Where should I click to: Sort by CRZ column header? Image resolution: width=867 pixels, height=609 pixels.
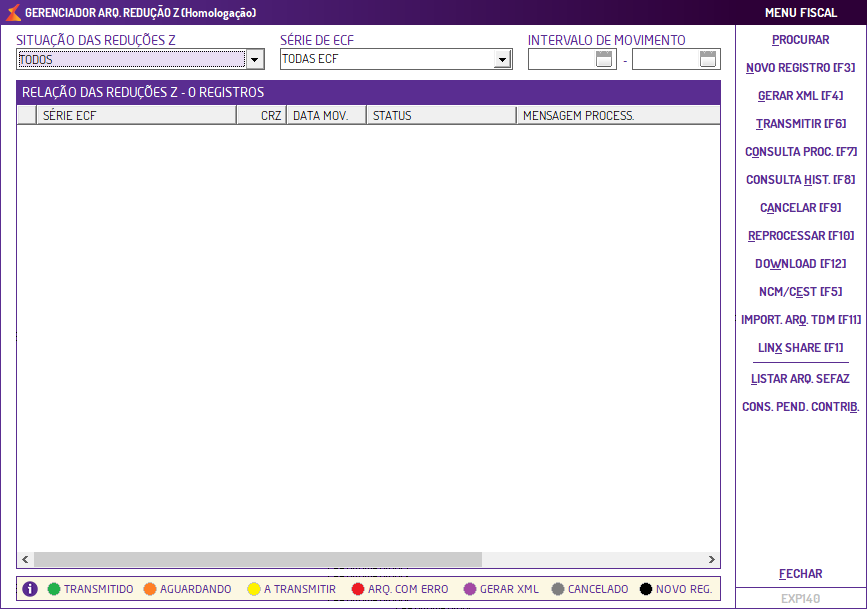click(x=262, y=116)
